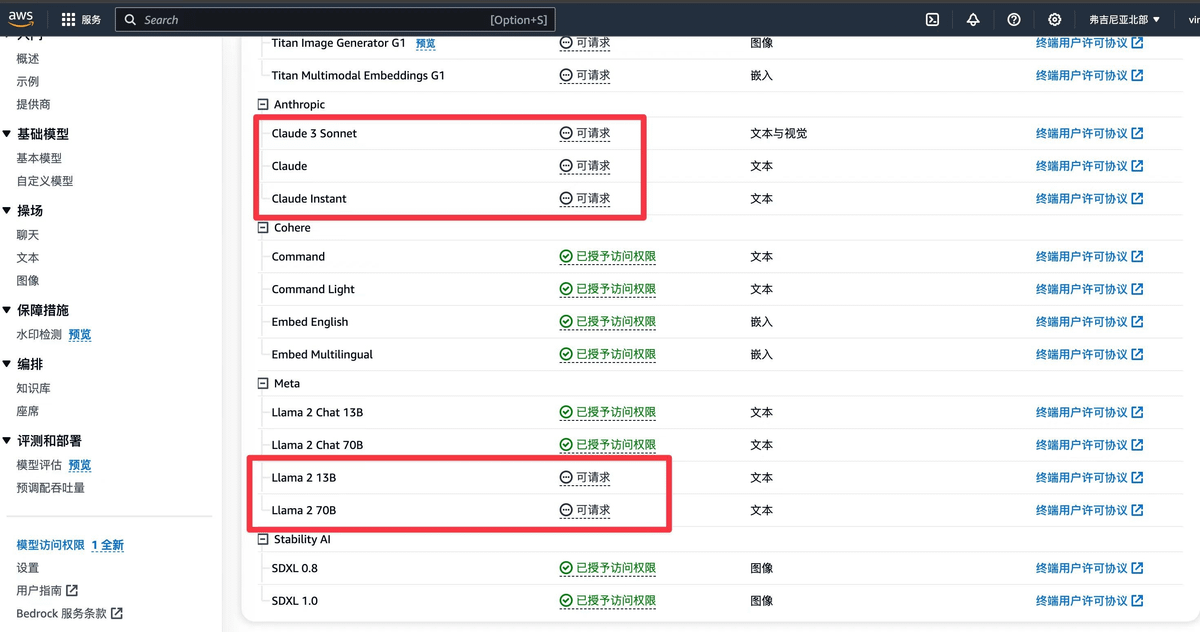The image size is (1200, 632).
Task: Open the 服务 services grid menu
Action: coord(81,20)
